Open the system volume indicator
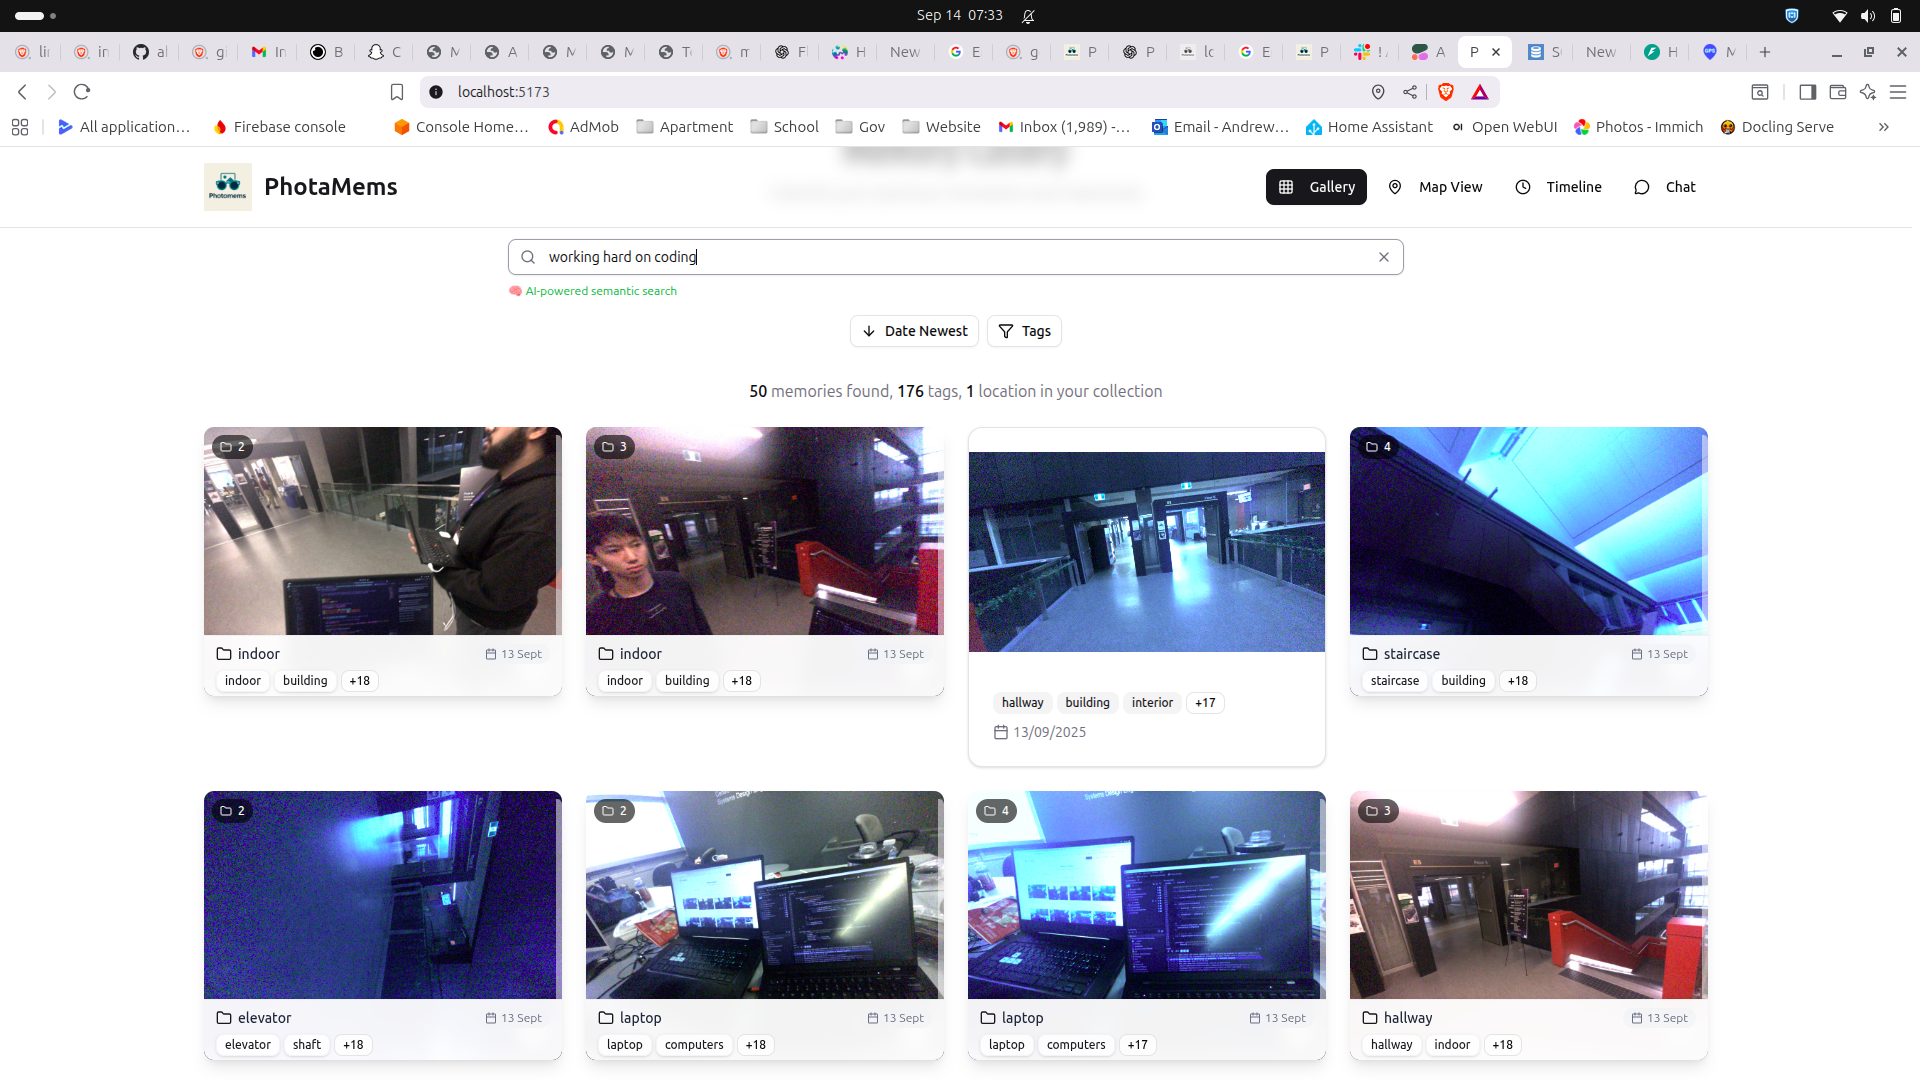 pos(1867,15)
